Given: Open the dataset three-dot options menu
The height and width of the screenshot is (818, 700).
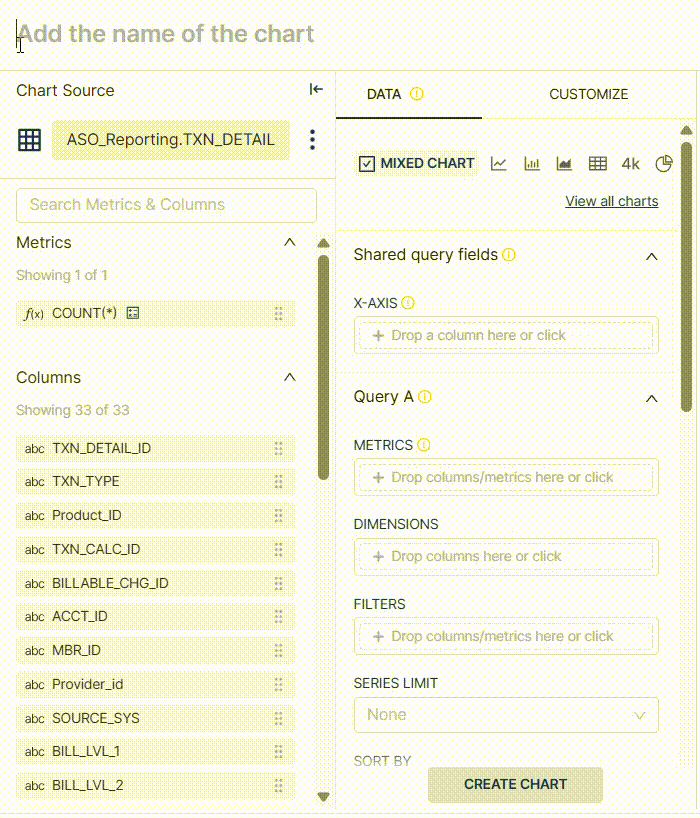Looking at the screenshot, I should [313, 140].
